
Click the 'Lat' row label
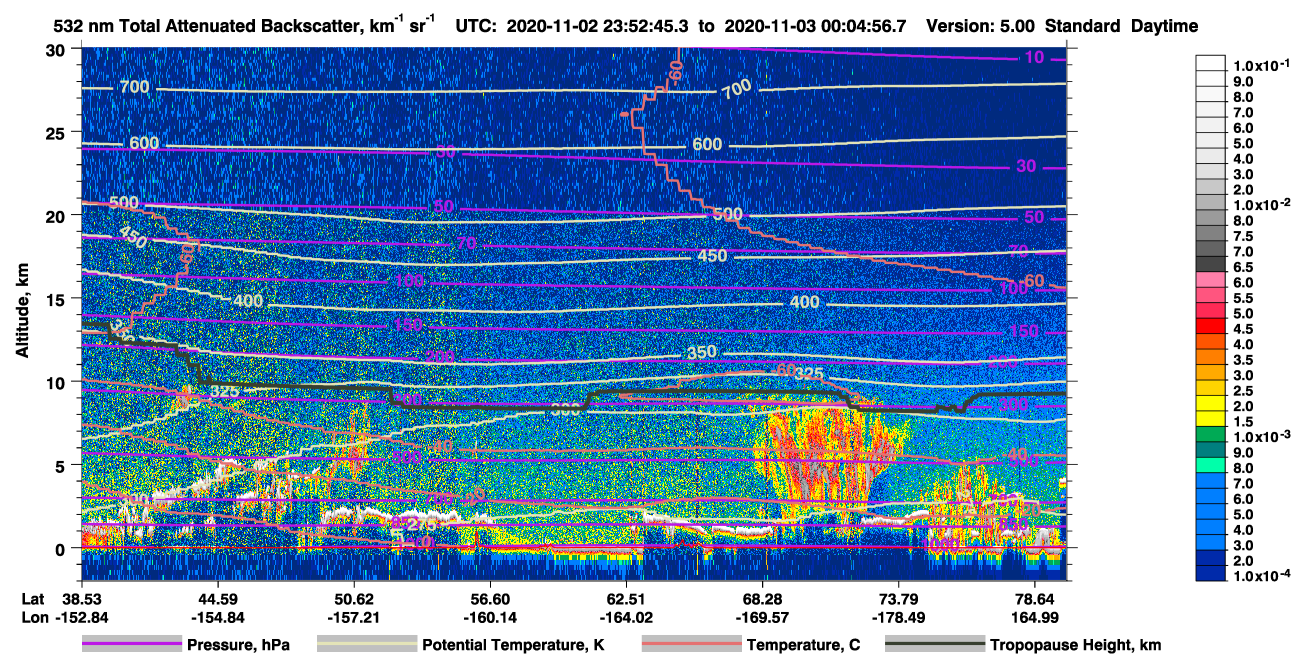tap(34, 599)
